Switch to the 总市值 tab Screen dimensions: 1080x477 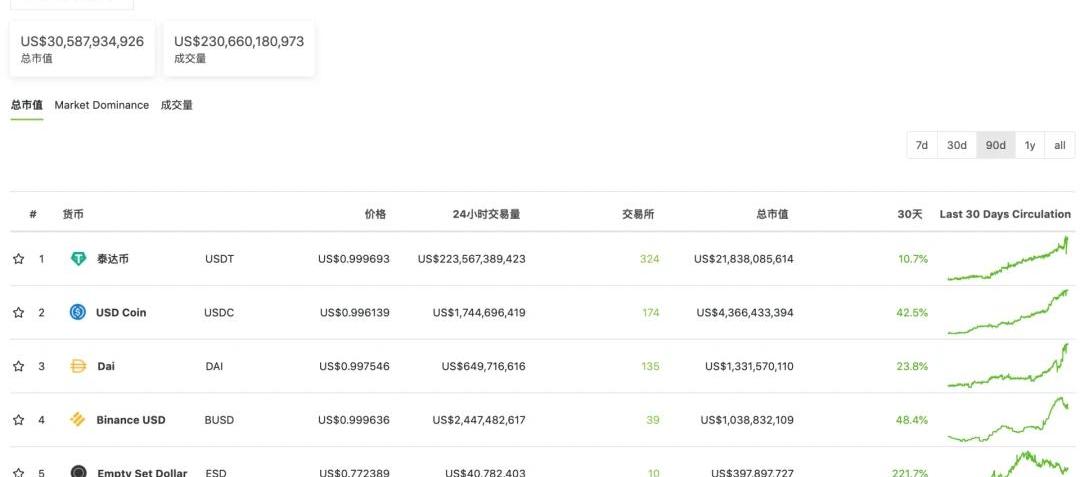click(x=27, y=105)
